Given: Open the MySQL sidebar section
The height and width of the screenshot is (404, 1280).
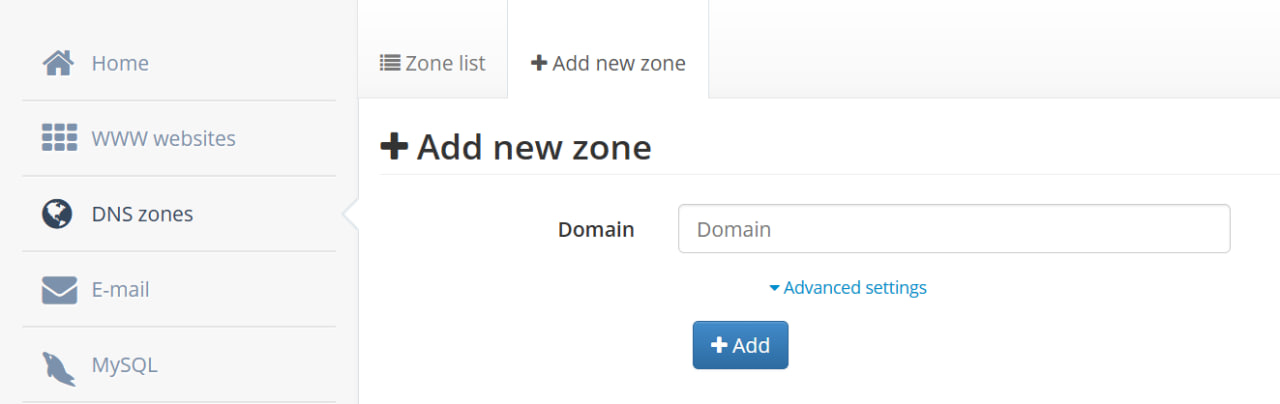Looking at the screenshot, I should click(x=124, y=365).
